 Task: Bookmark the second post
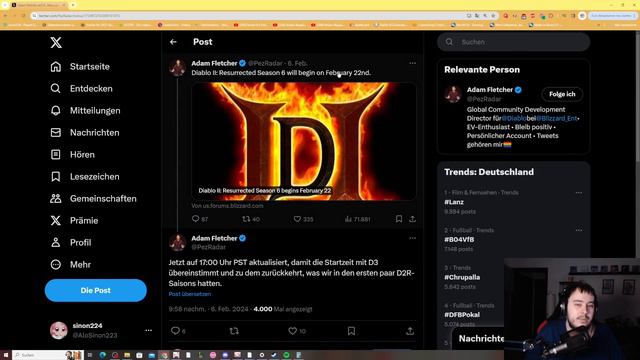click(x=351, y=331)
